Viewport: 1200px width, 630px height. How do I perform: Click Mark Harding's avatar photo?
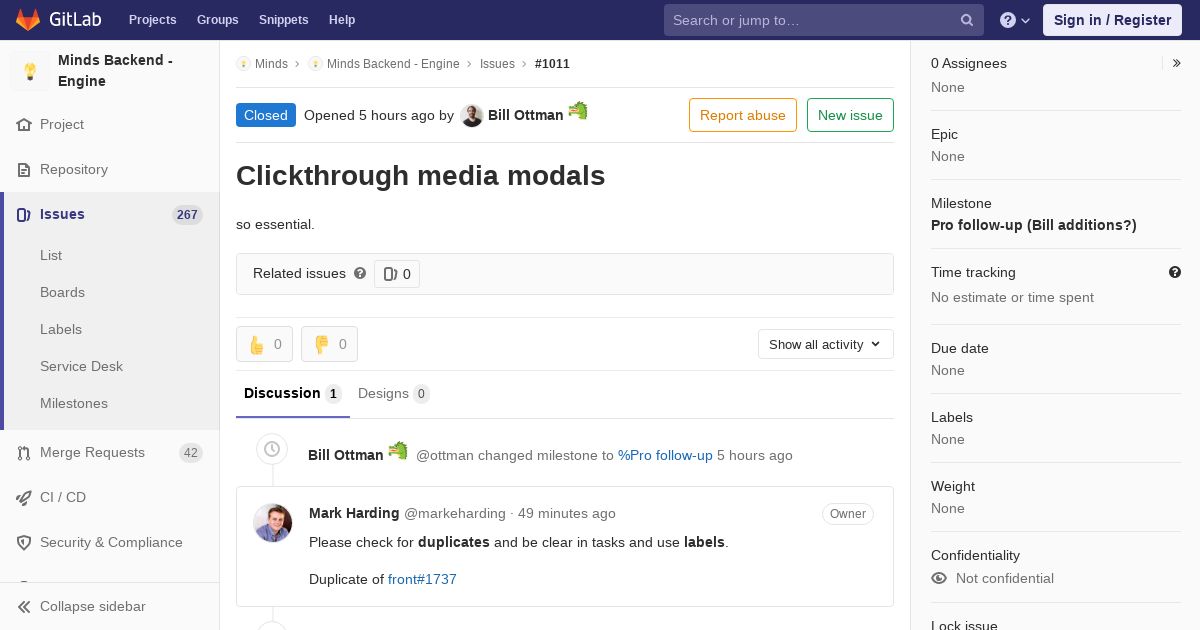click(273, 523)
